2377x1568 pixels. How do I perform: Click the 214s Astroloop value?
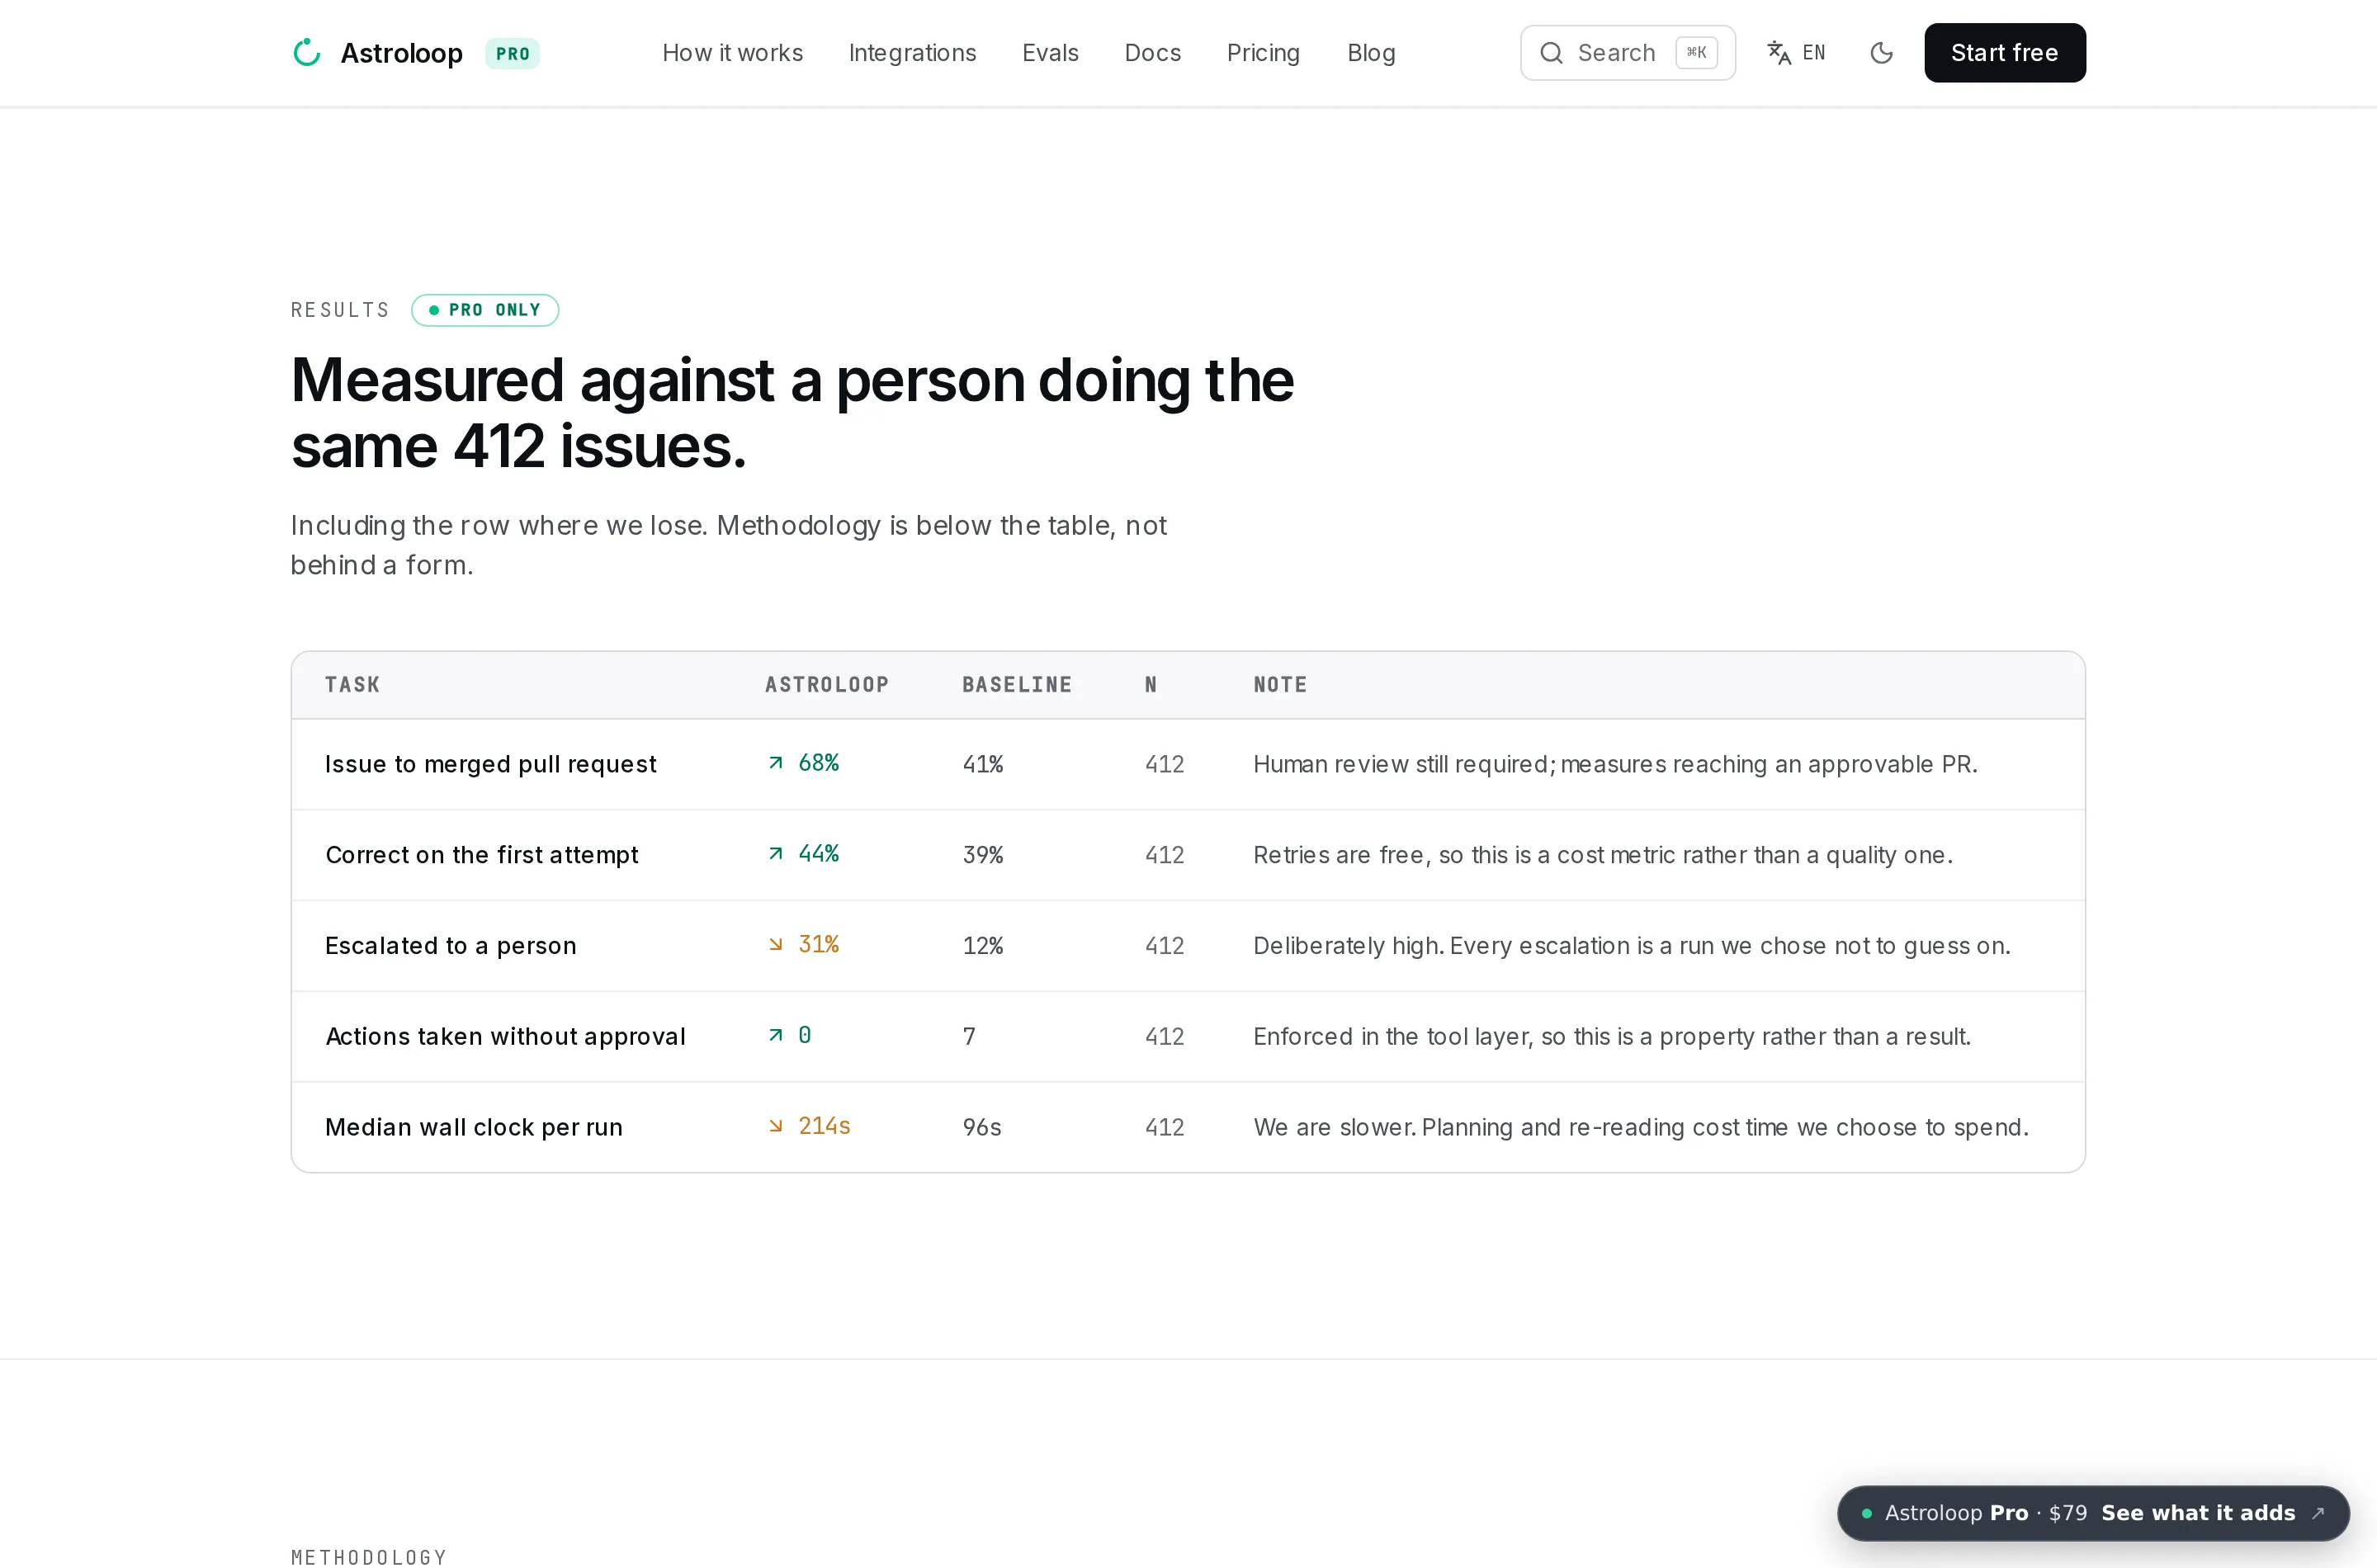(824, 1127)
